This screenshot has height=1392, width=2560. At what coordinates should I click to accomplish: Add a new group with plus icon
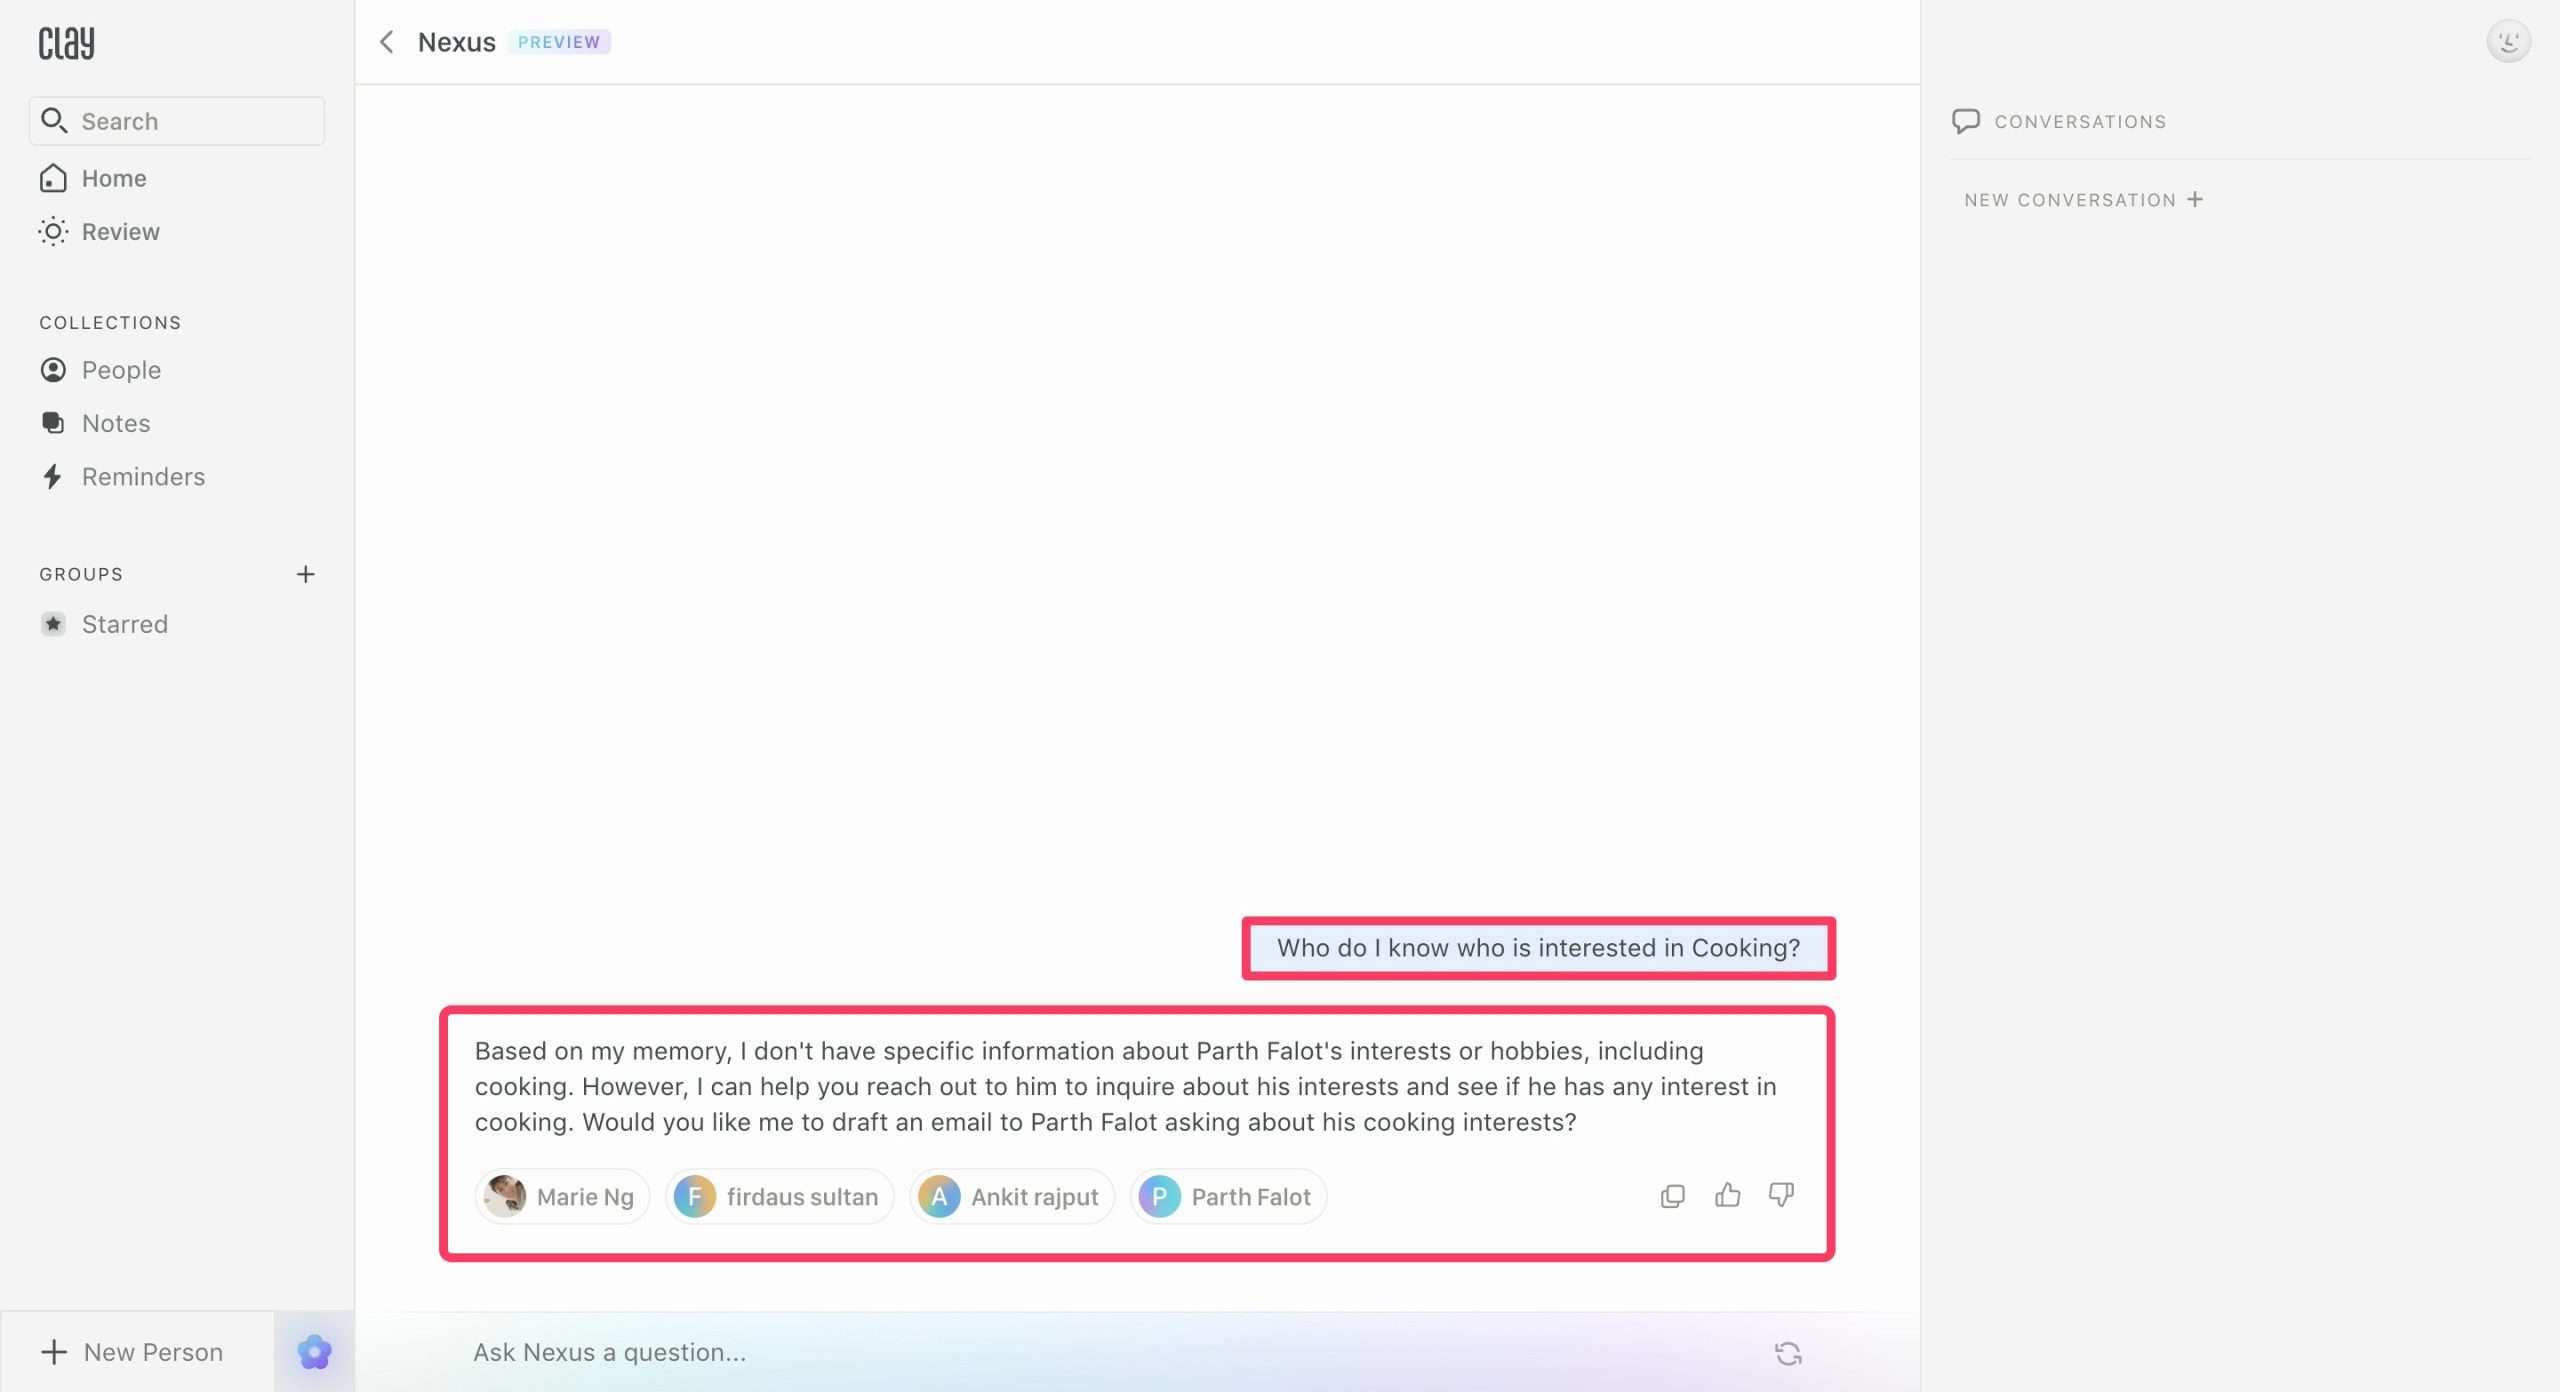pos(306,574)
